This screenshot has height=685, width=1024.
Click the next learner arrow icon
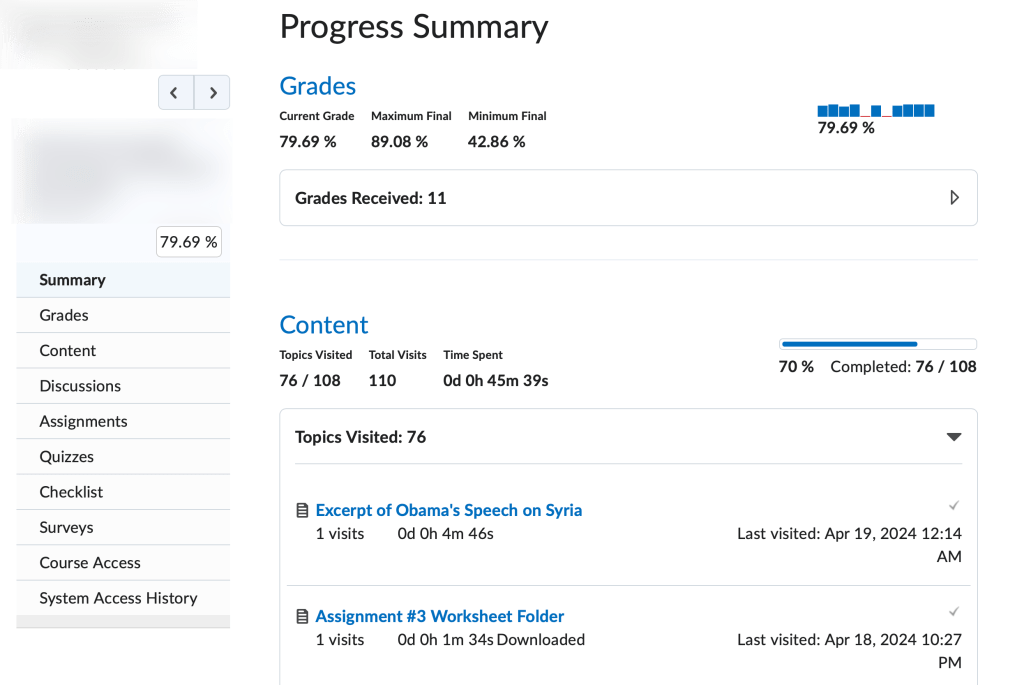[212, 92]
